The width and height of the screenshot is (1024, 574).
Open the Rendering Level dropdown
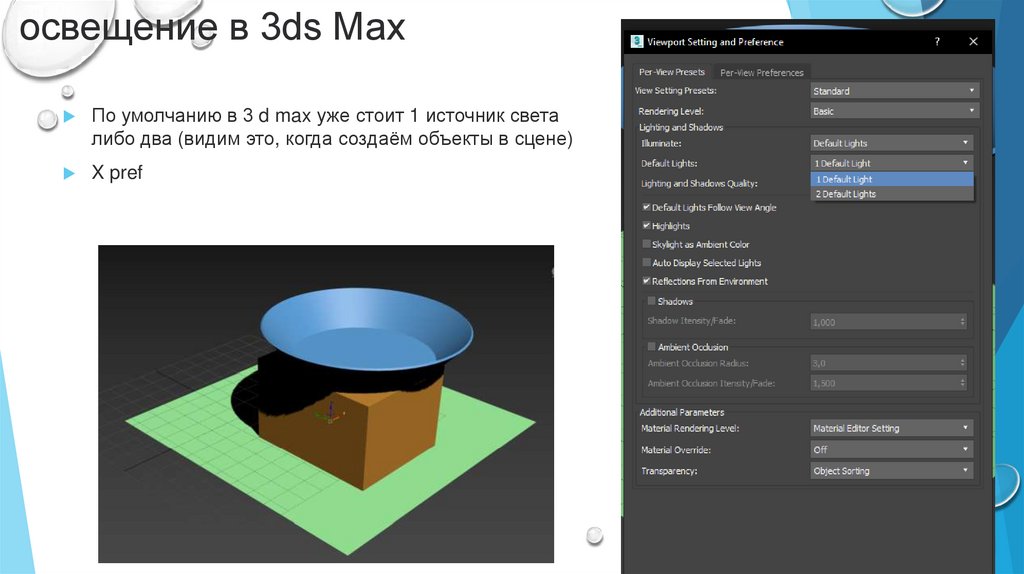tap(893, 111)
